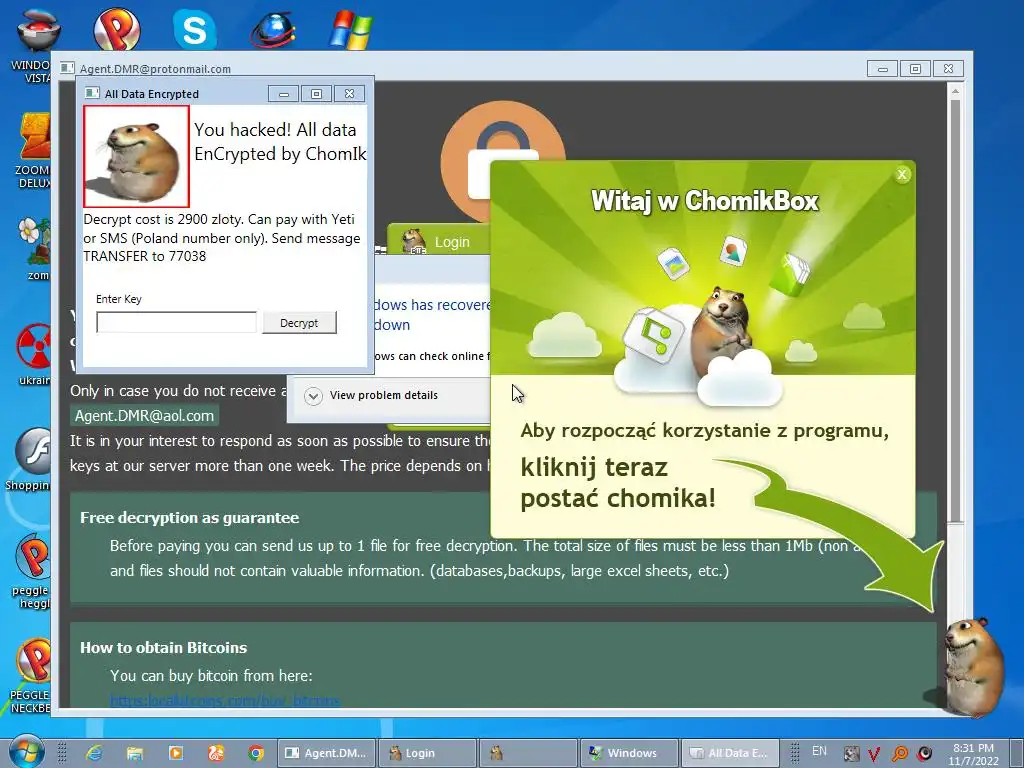Minimize the Agent.DMR@protonmail.com window
The height and width of the screenshot is (768, 1024).
pyautogui.click(x=882, y=69)
